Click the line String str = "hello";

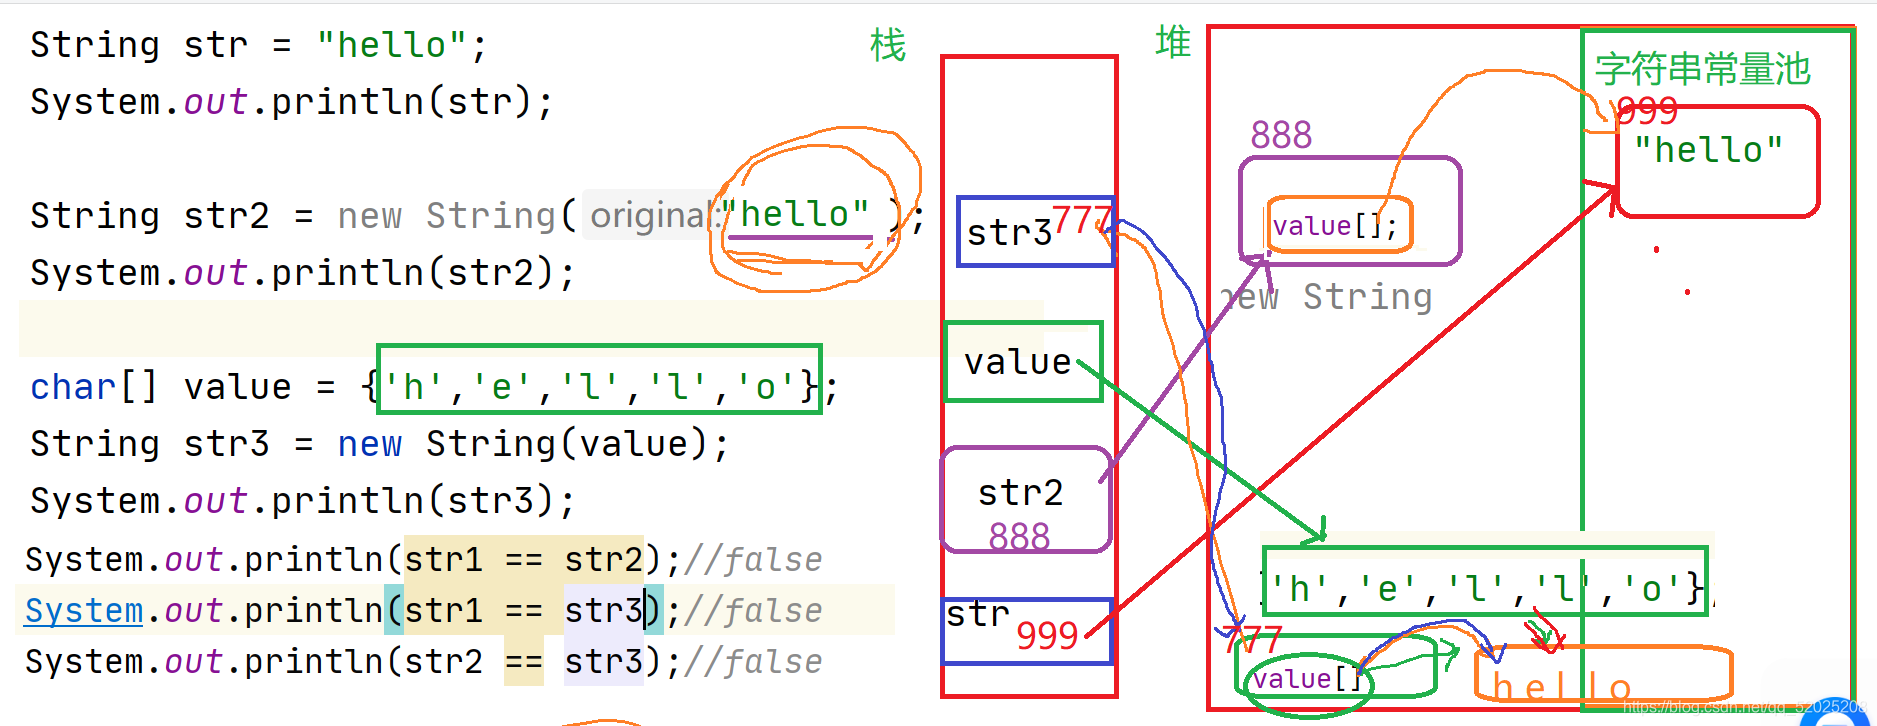coord(258,45)
